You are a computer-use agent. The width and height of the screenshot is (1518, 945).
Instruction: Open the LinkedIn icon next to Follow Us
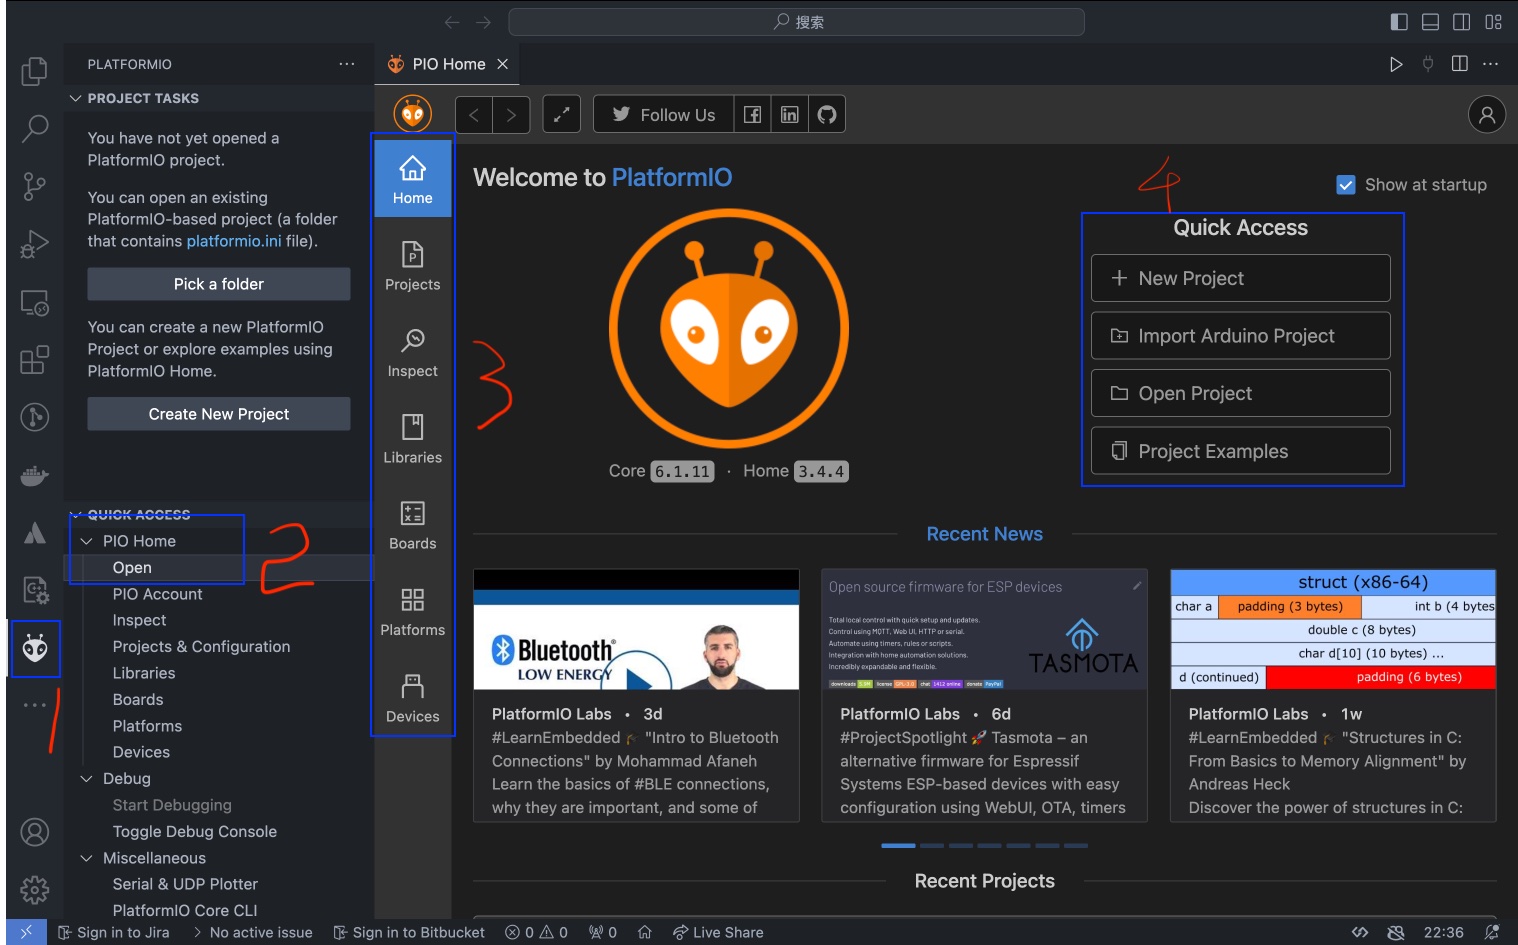tap(790, 114)
